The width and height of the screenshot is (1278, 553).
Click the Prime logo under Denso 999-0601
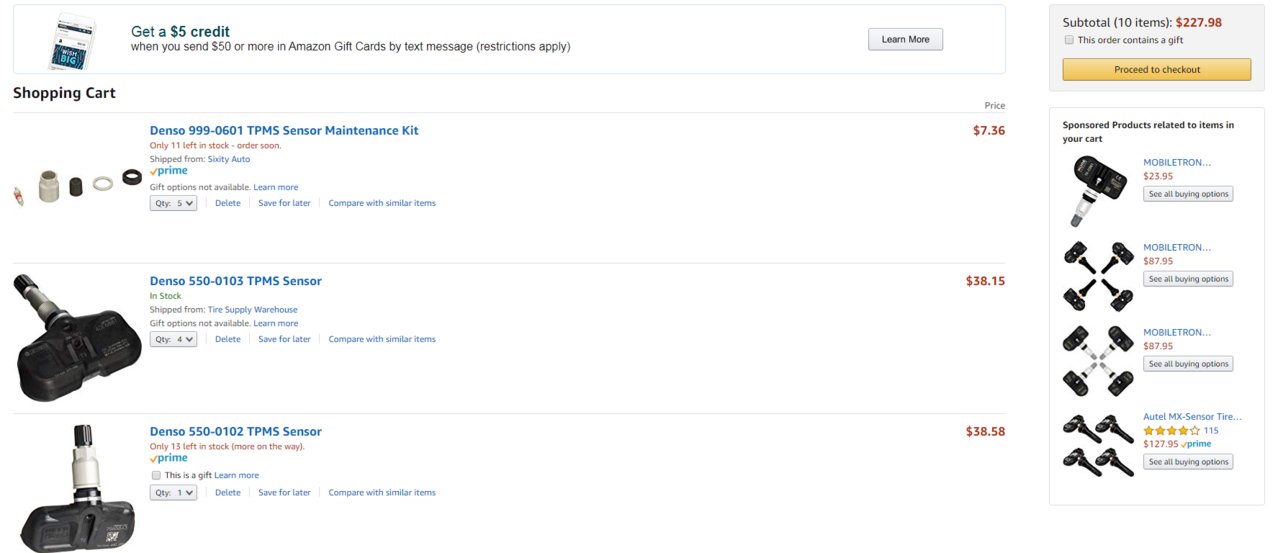(169, 171)
